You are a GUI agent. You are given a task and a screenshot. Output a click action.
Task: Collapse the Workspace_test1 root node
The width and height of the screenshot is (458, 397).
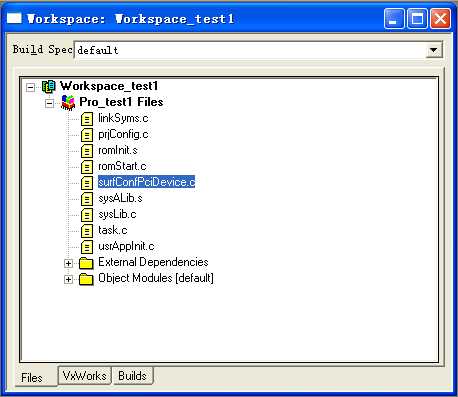30,87
